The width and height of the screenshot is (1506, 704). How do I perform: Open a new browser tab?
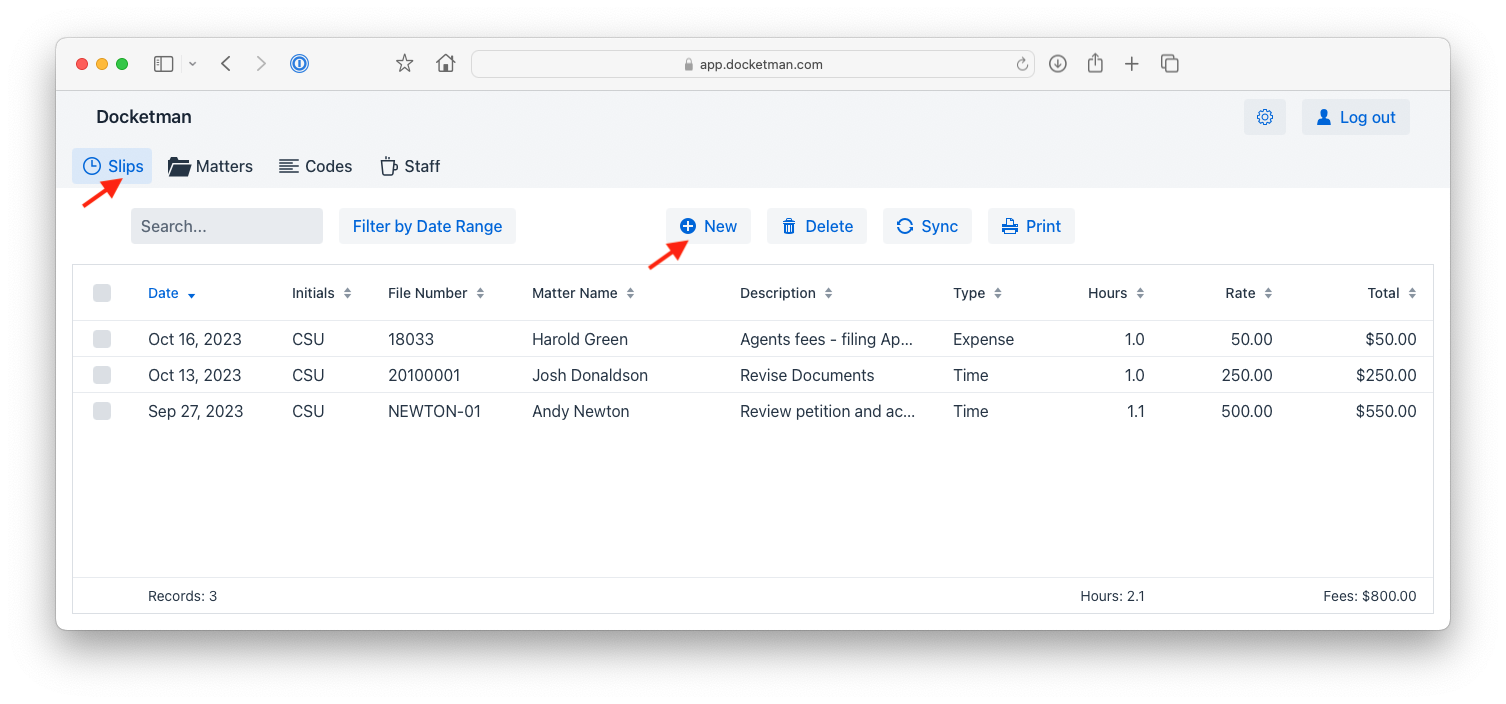pyautogui.click(x=1132, y=64)
